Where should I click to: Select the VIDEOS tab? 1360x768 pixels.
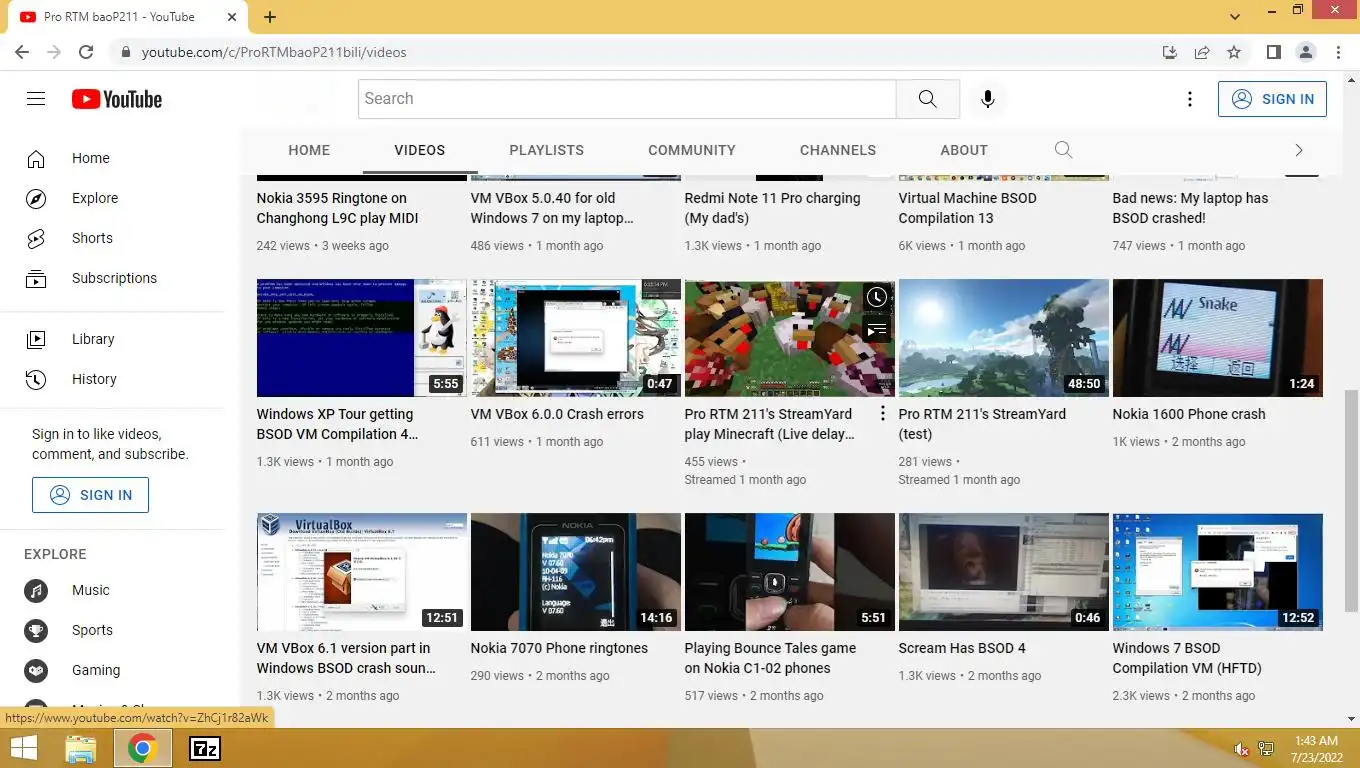(420, 150)
